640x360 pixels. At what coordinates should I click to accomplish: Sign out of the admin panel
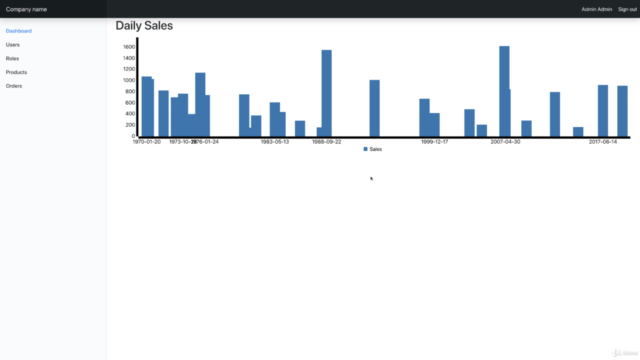pyautogui.click(x=627, y=9)
